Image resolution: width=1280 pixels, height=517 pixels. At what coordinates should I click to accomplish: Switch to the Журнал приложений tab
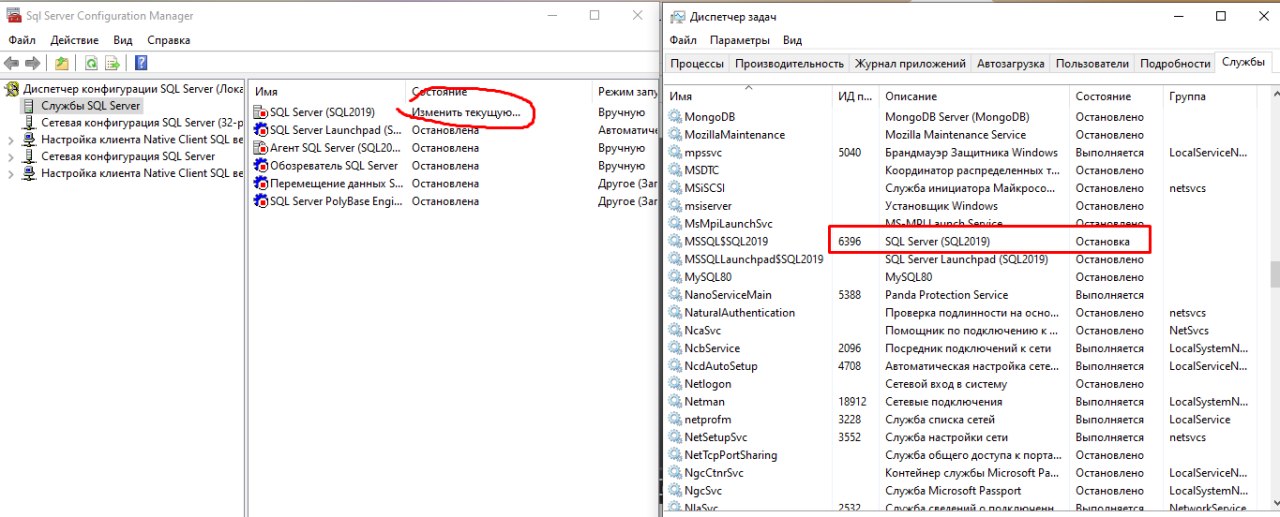tap(910, 63)
